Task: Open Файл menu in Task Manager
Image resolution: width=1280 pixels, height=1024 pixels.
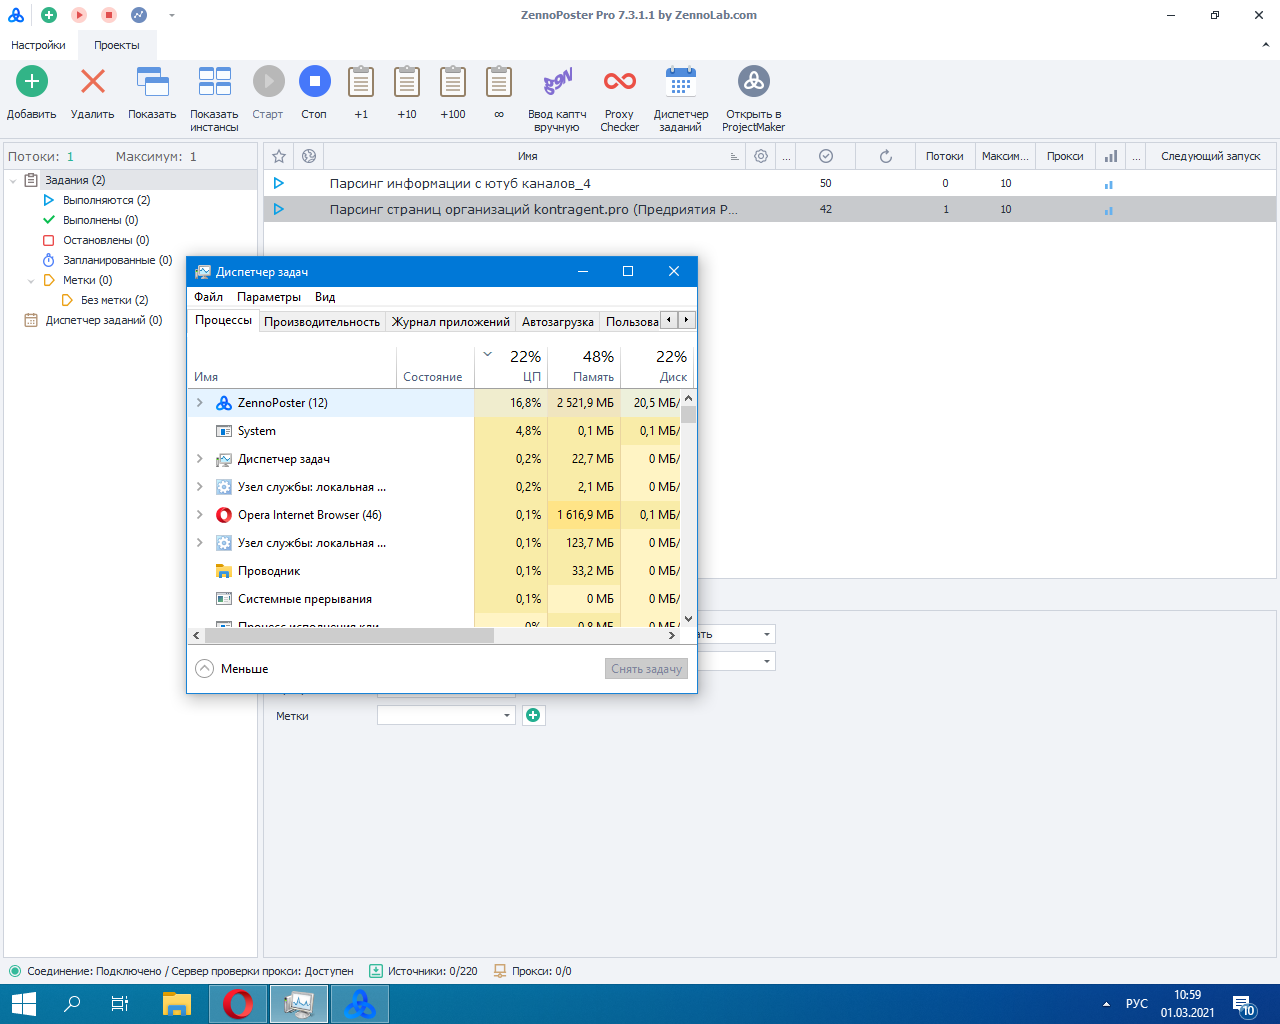Action: tap(208, 297)
